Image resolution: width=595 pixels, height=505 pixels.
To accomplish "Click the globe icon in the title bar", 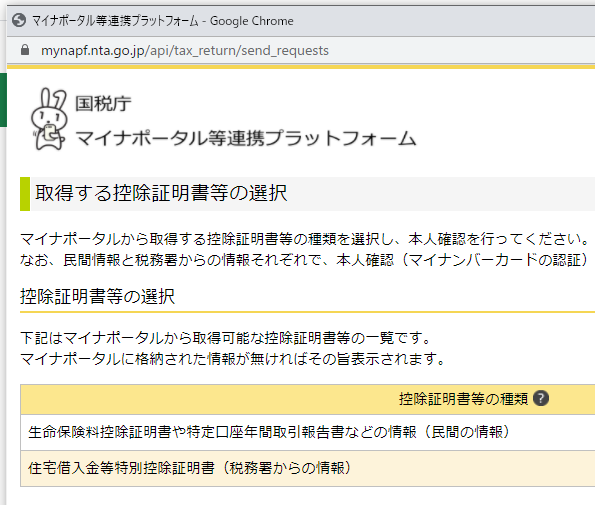I will (19, 20).
